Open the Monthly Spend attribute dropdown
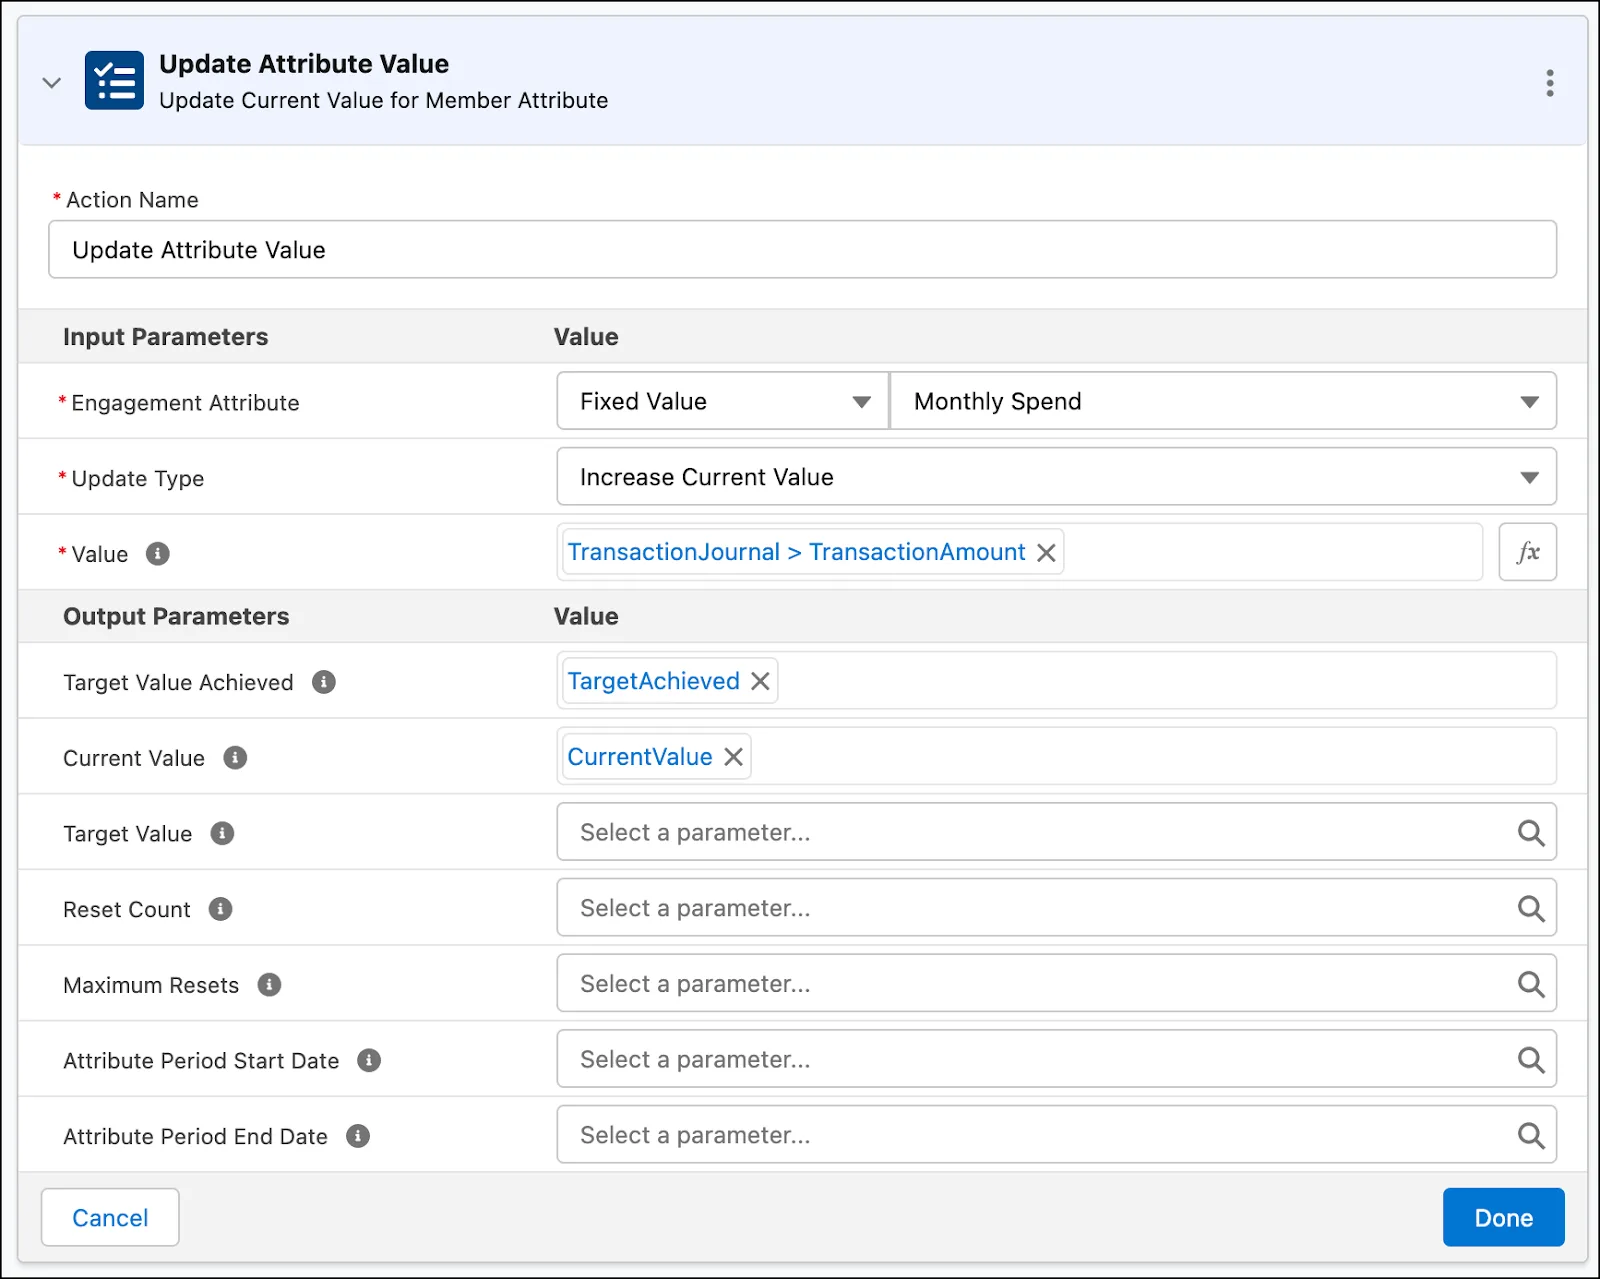 tap(1223, 401)
